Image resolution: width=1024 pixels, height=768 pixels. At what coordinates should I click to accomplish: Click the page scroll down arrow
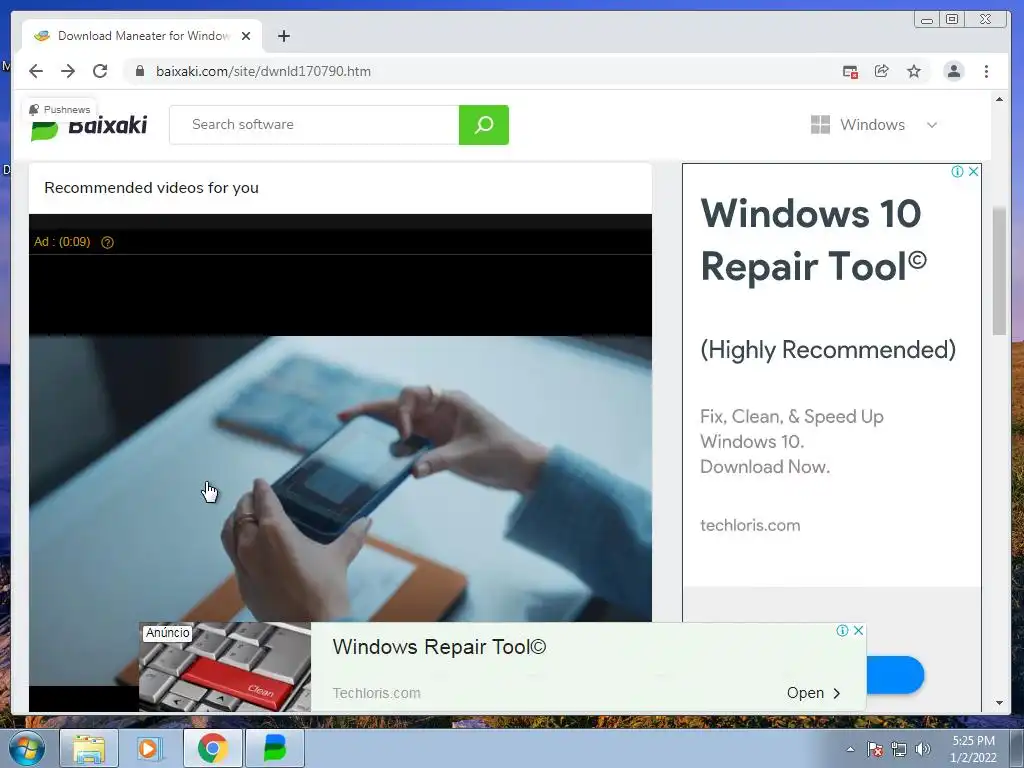point(999,703)
